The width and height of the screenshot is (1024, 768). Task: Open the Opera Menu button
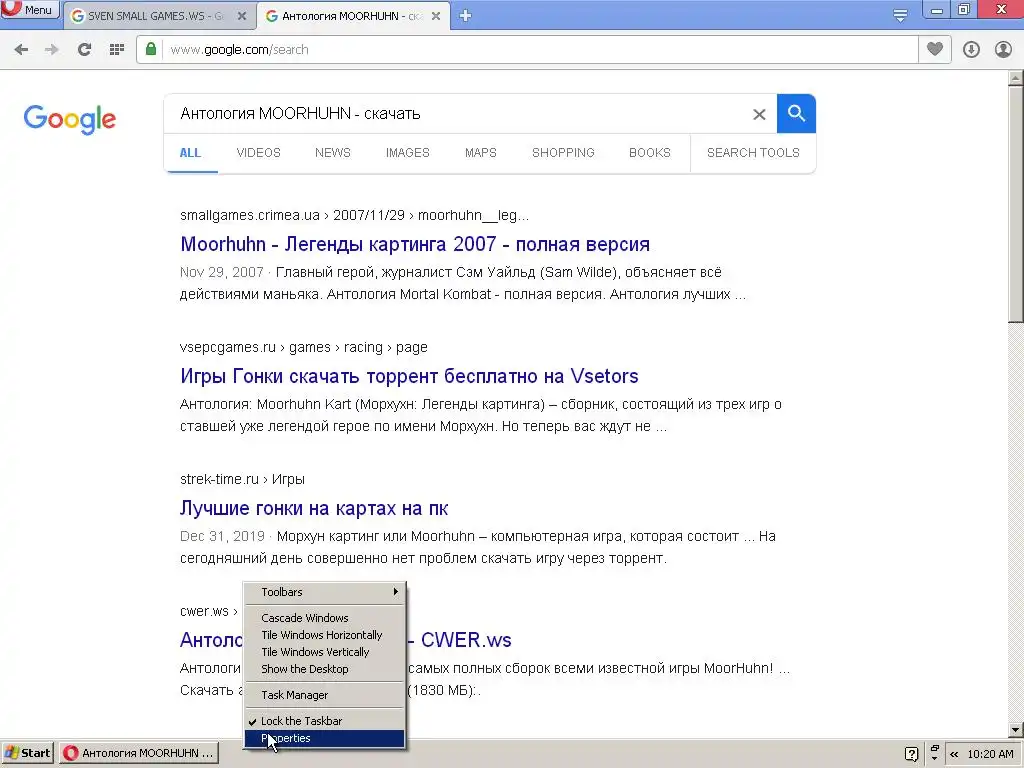tap(30, 10)
